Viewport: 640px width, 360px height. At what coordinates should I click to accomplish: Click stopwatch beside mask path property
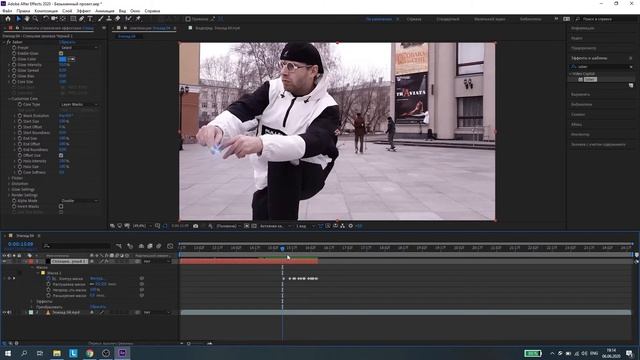click(49, 278)
